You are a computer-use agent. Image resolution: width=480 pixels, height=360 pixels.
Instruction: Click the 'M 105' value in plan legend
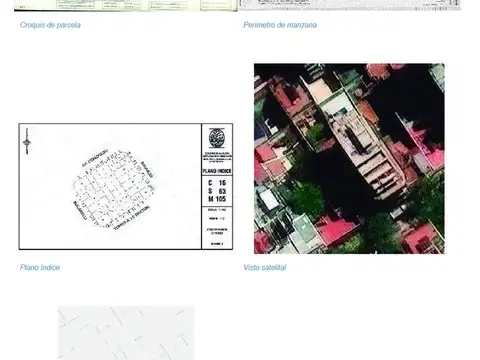click(217, 199)
